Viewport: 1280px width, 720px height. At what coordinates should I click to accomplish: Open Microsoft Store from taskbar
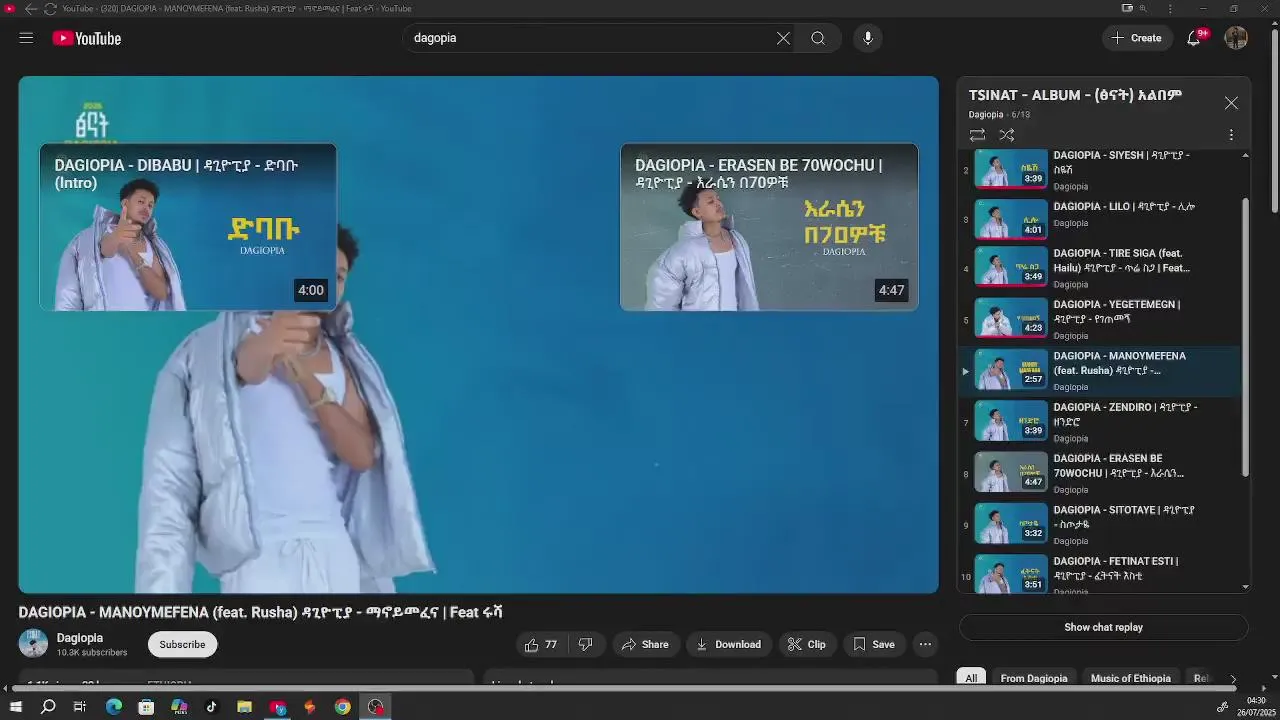(146, 707)
